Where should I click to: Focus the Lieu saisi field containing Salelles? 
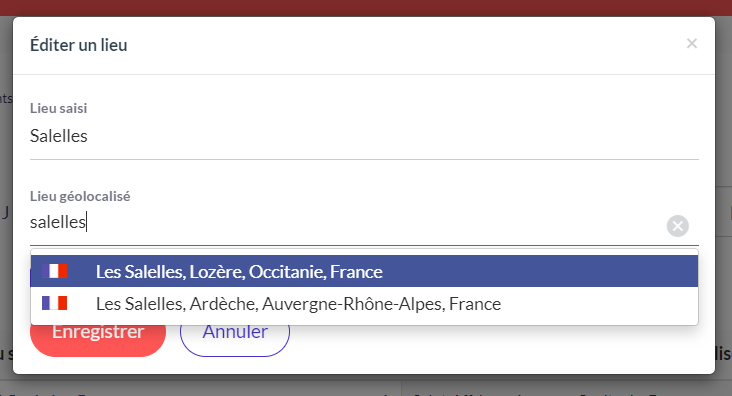364,136
